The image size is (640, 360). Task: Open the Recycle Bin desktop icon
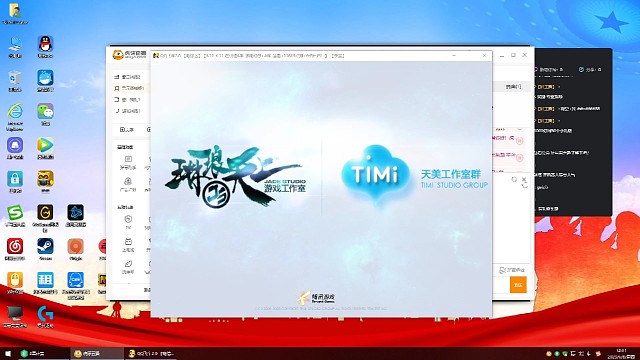(x=15, y=78)
